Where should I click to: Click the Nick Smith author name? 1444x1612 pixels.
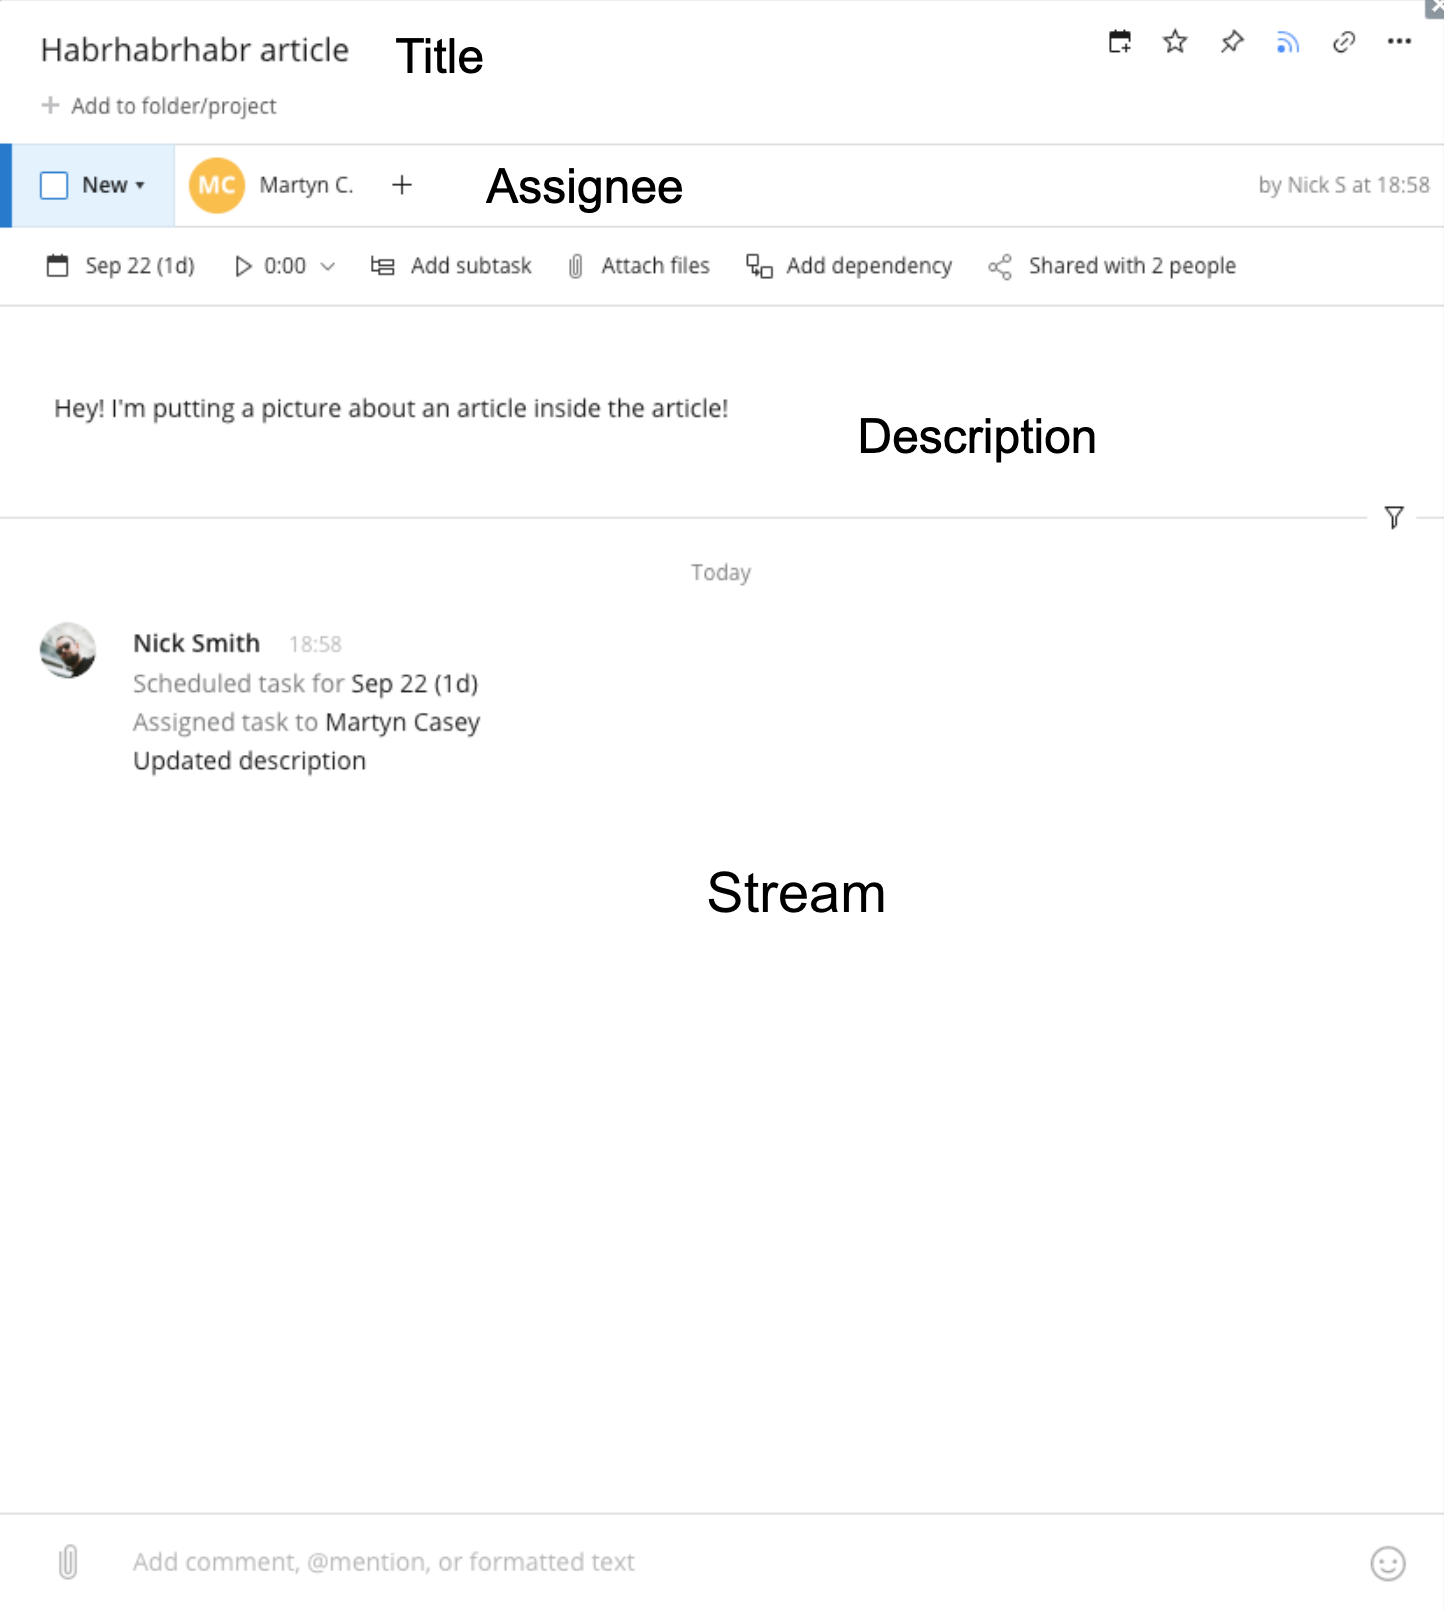pyautogui.click(x=197, y=643)
